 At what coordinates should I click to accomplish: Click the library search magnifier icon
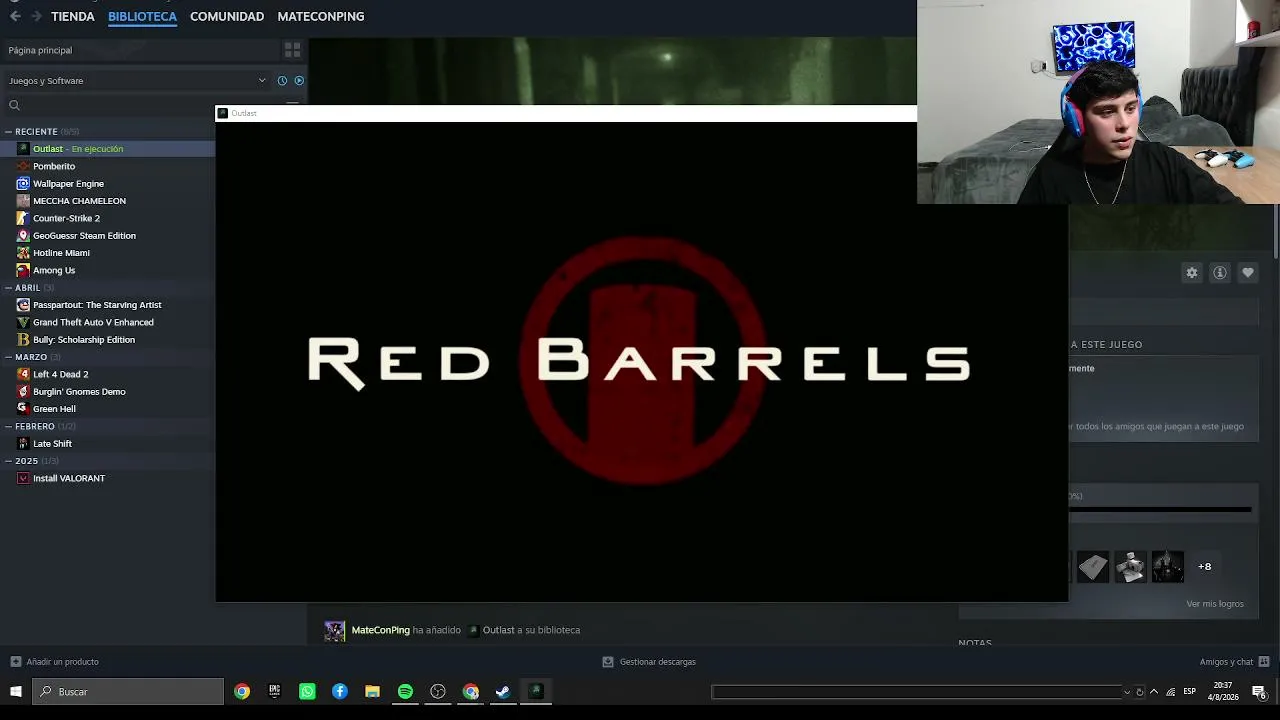[14, 105]
